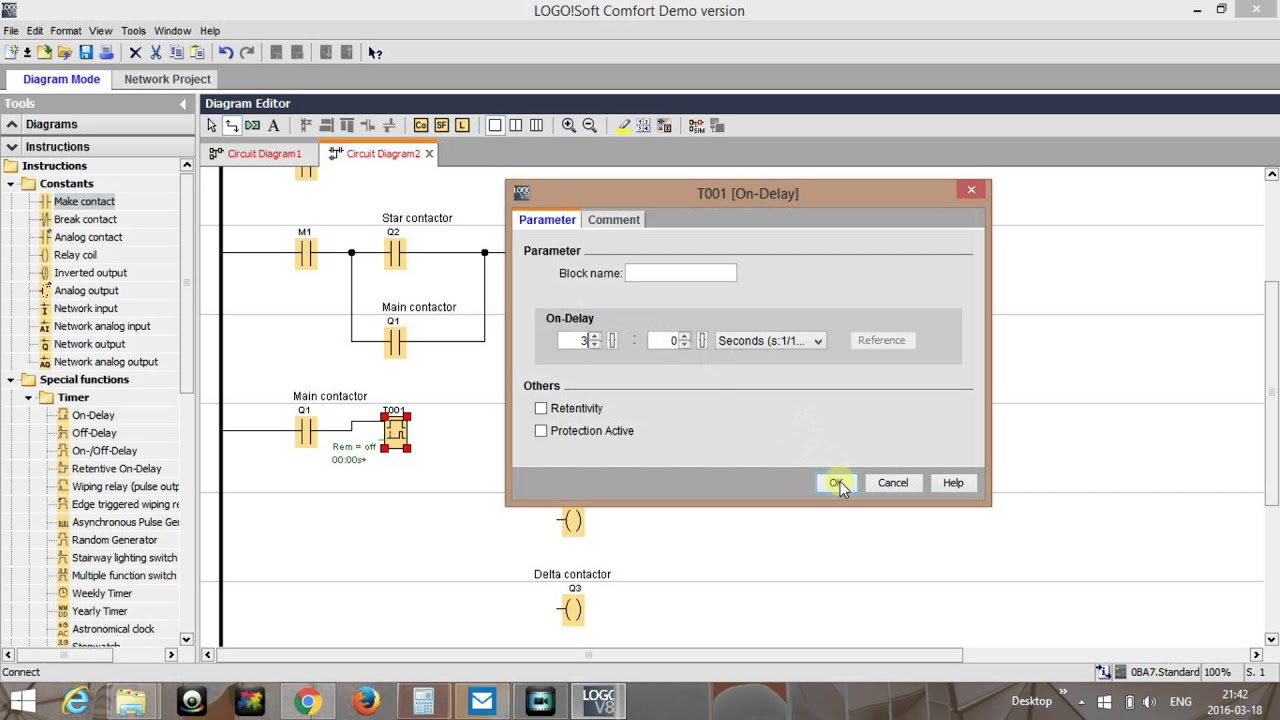Click the diagram horizontal scrollbar

[x=589, y=655]
